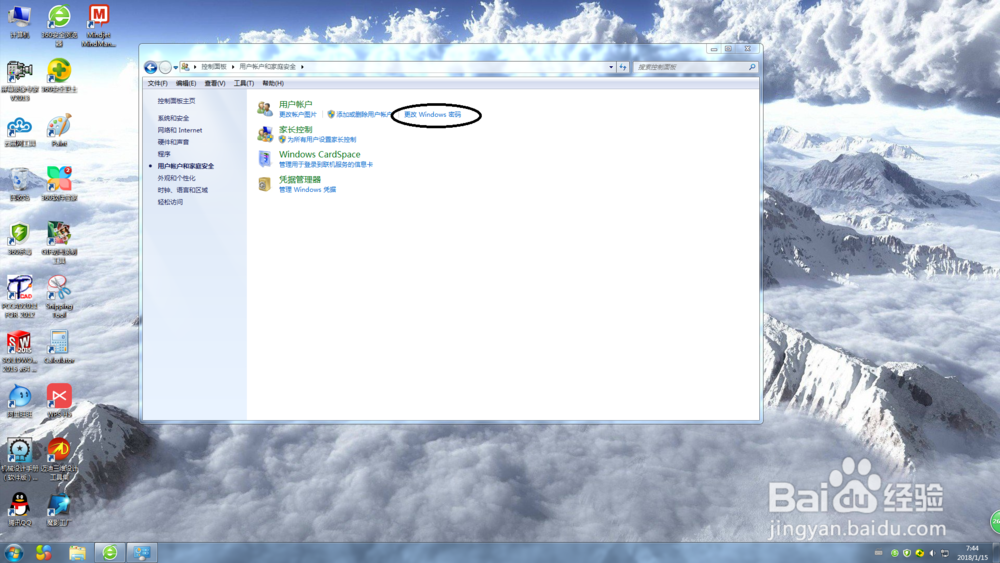Launch the CAD desktop shortcut

20,296
